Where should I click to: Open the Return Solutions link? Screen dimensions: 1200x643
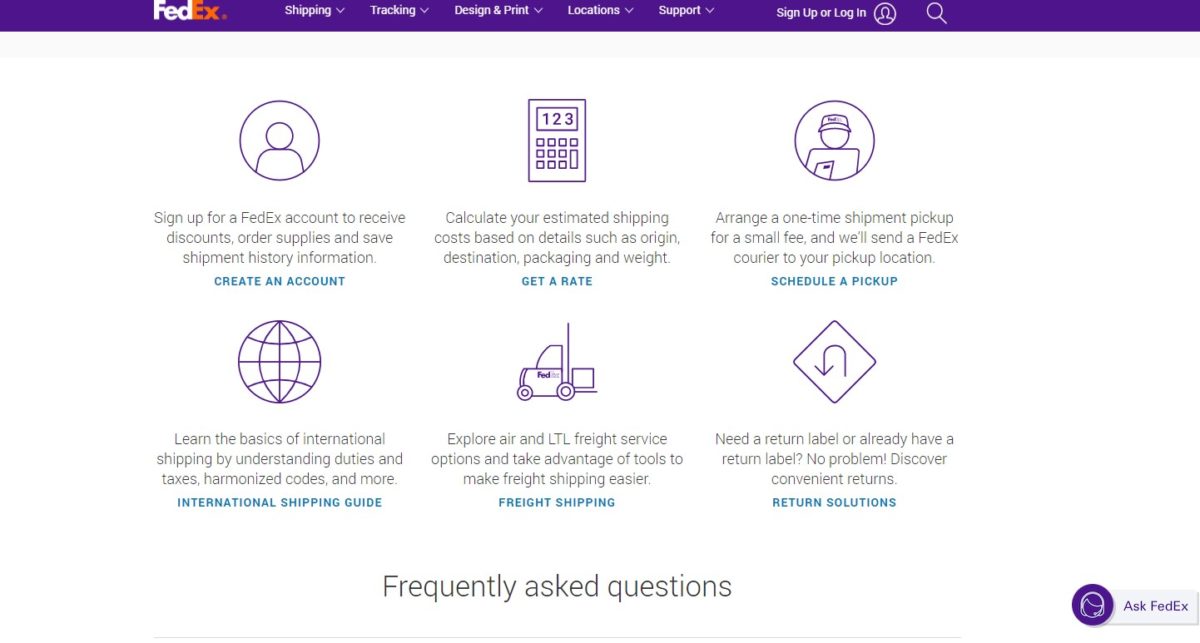coord(834,503)
